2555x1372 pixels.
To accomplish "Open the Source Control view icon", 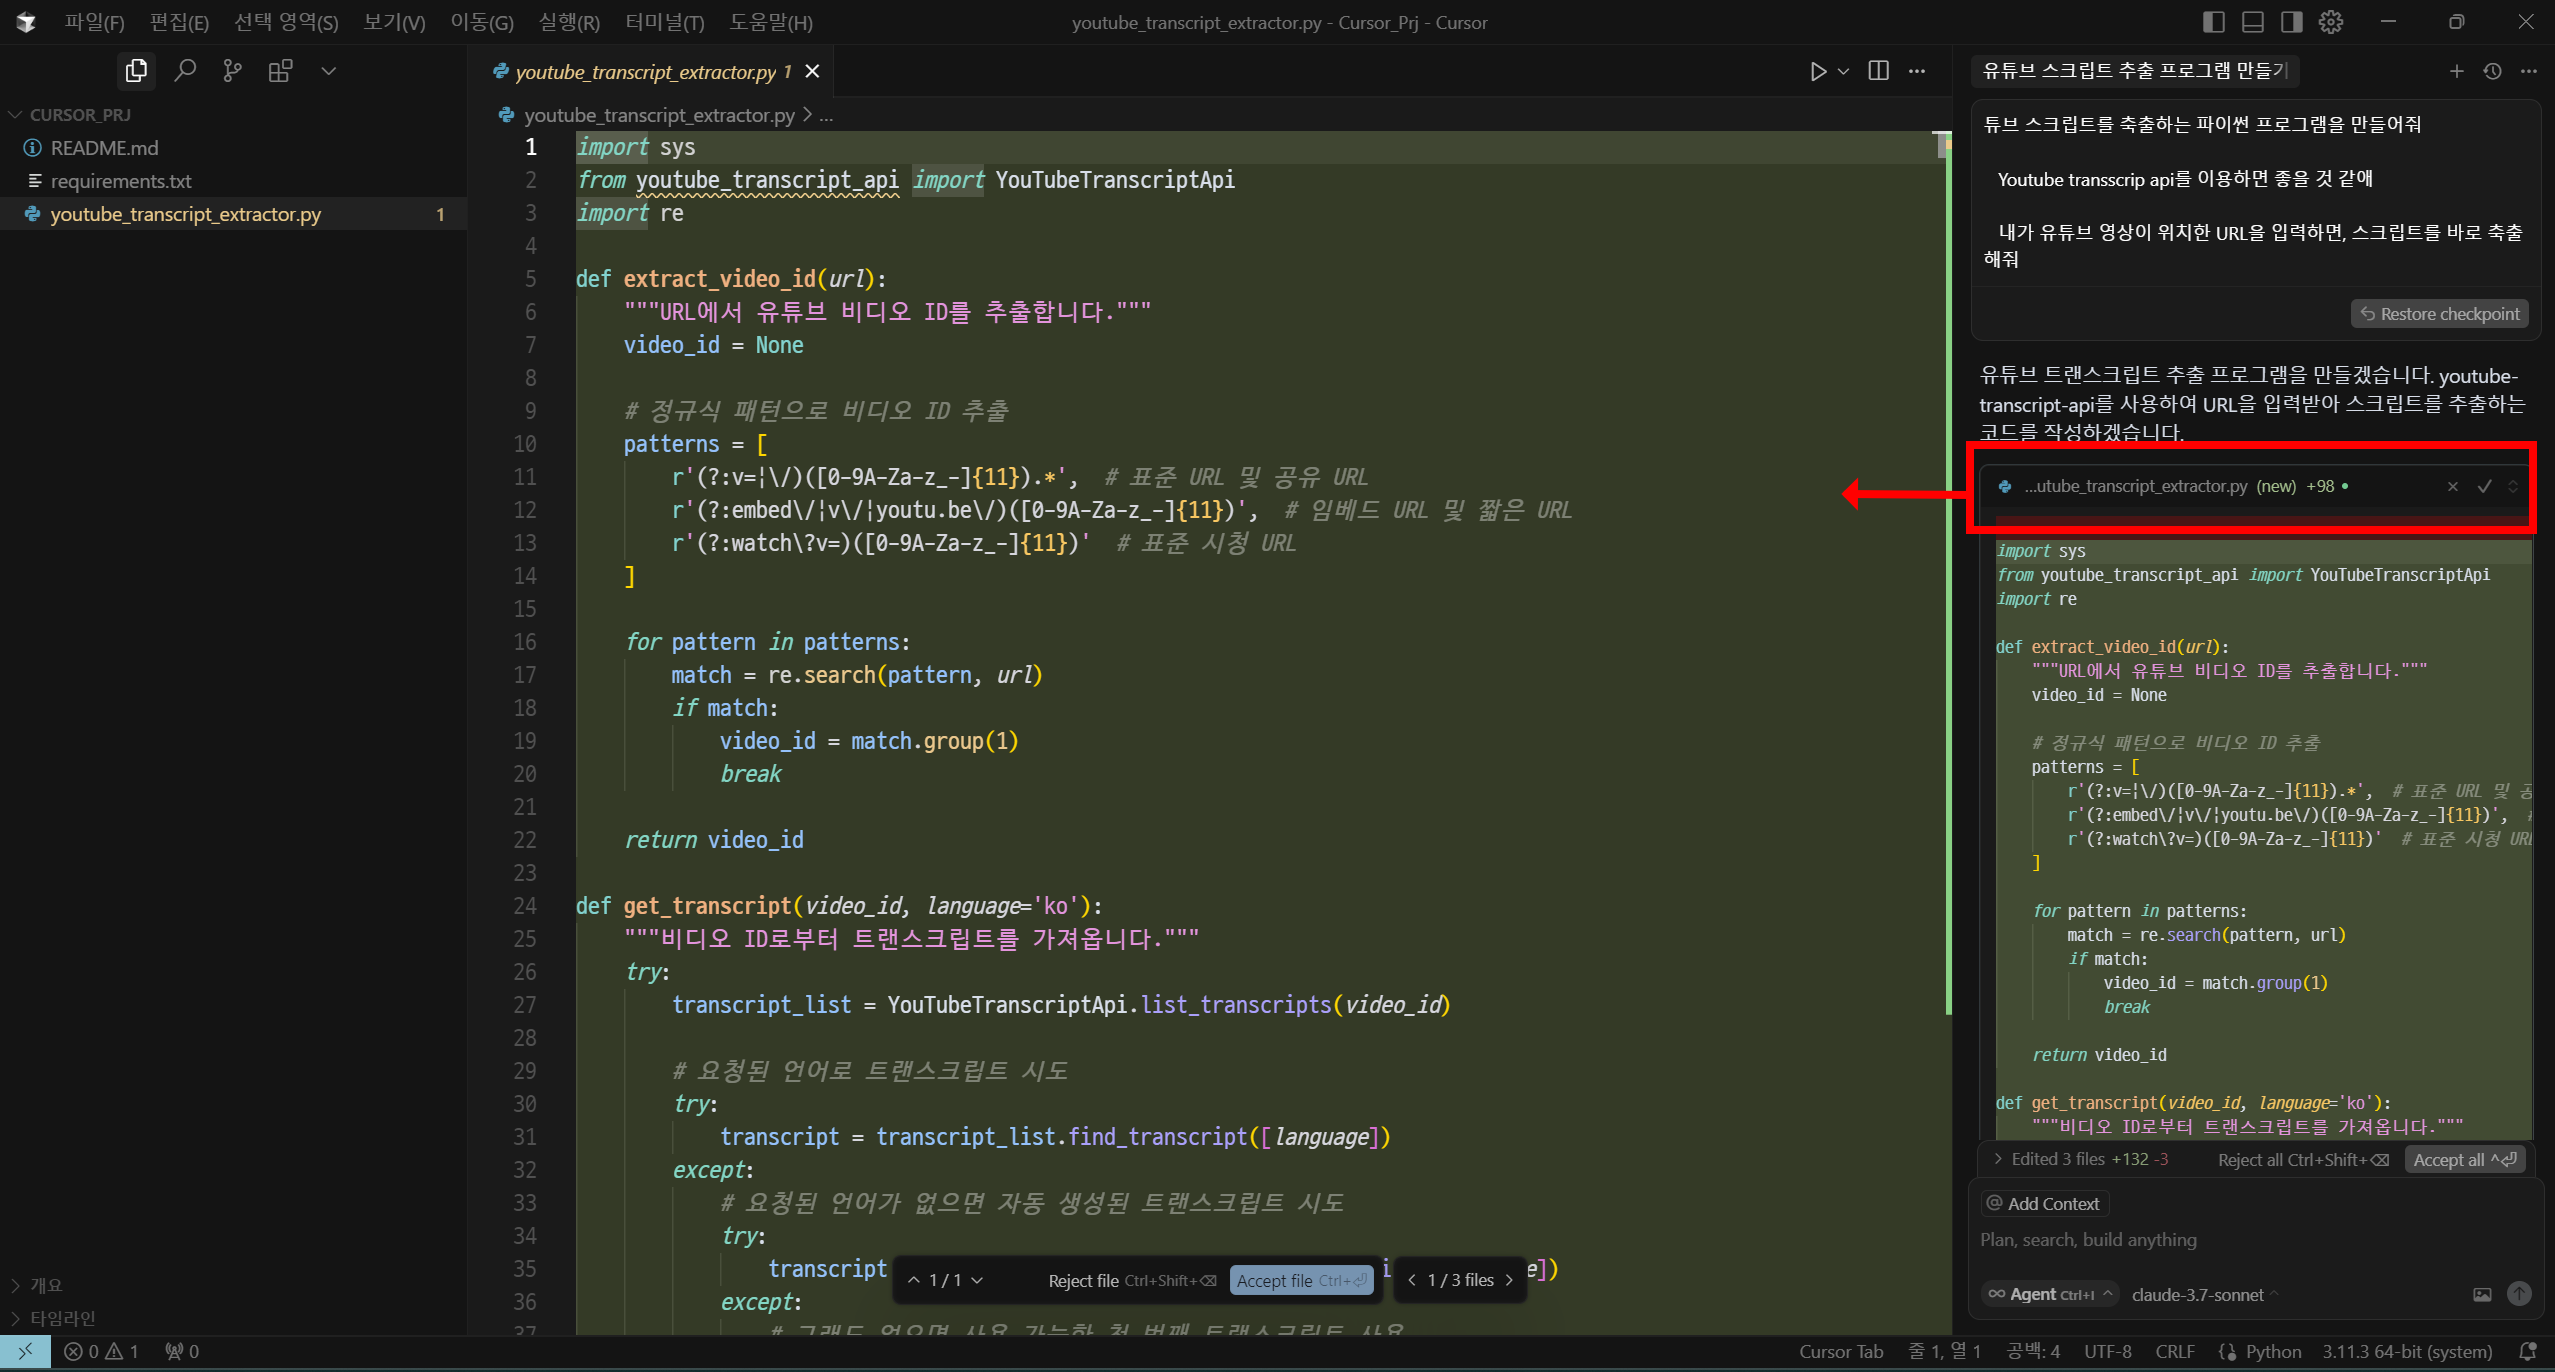I will point(232,71).
